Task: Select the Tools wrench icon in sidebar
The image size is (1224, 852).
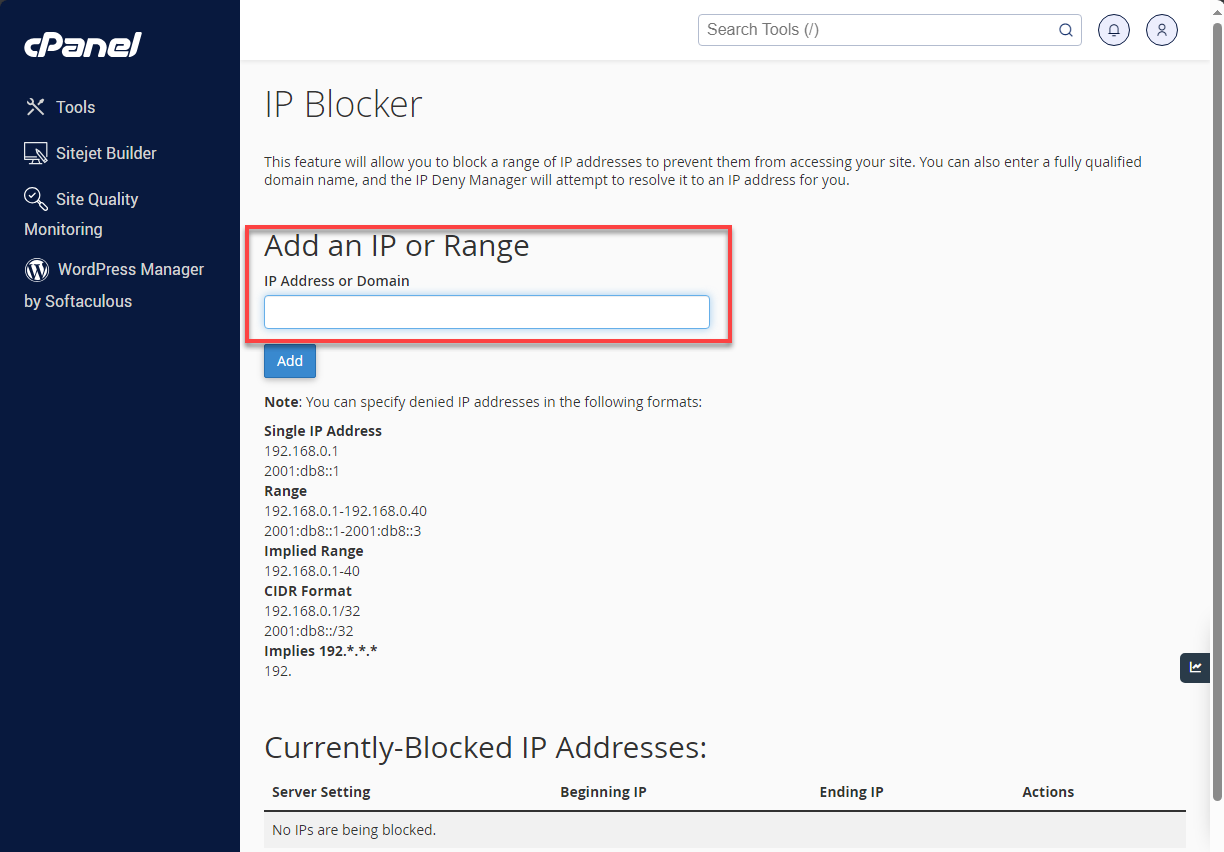Action: click(x=35, y=106)
